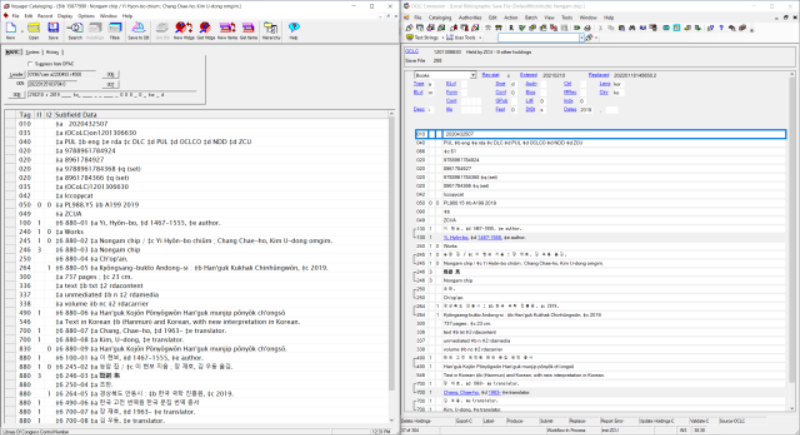Click the New Items icon in Voyager
The image size is (800, 435).
227,29
